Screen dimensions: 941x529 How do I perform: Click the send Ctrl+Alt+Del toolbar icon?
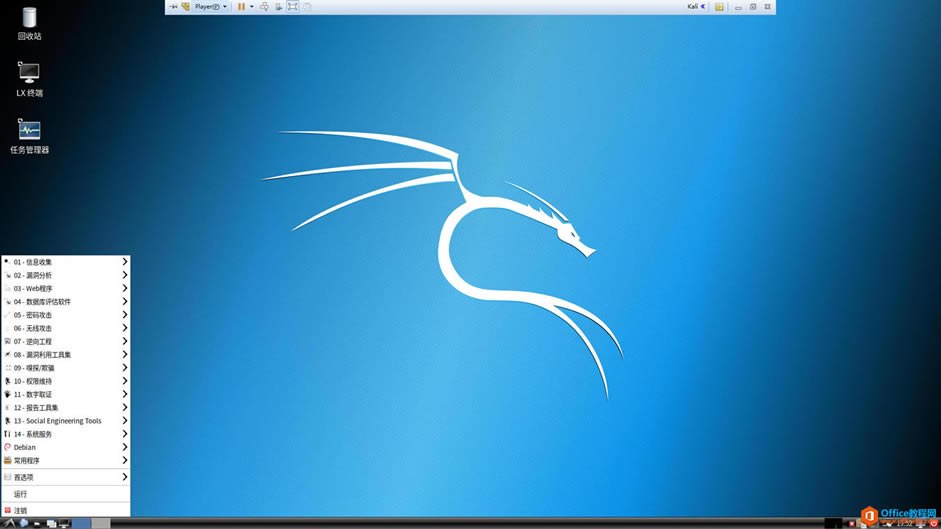264,7
